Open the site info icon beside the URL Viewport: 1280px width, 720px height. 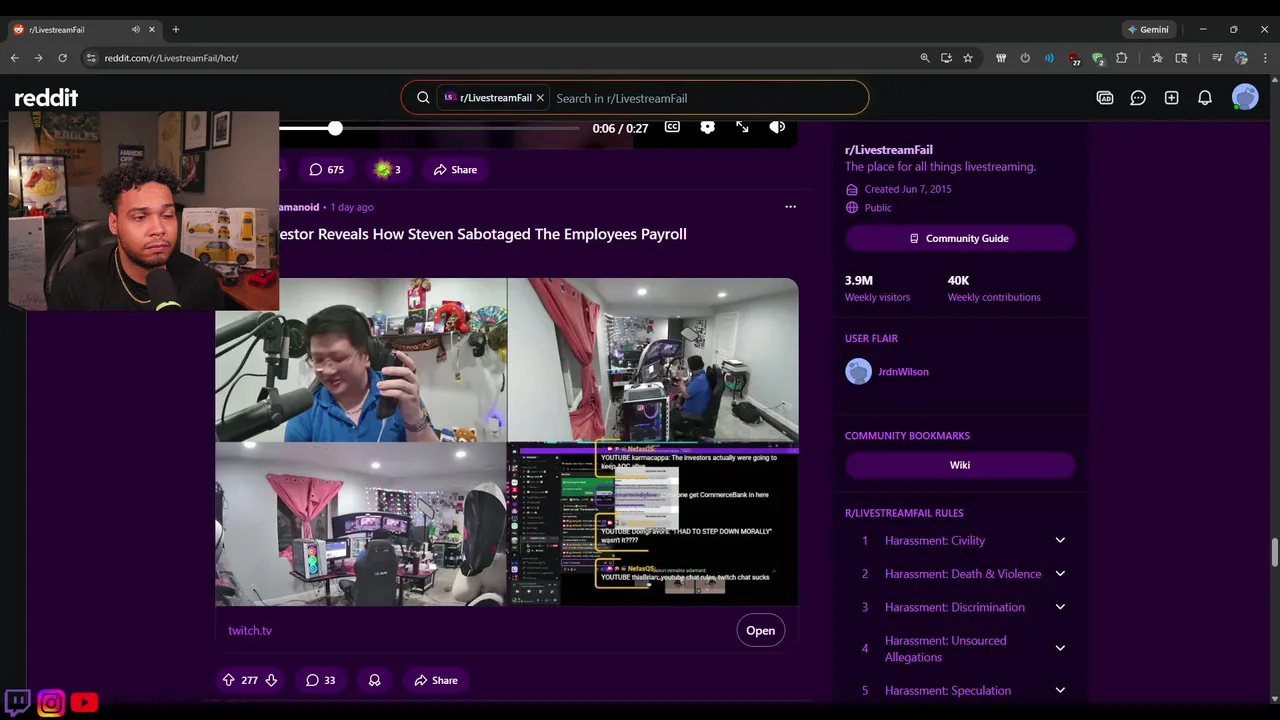tap(91, 58)
